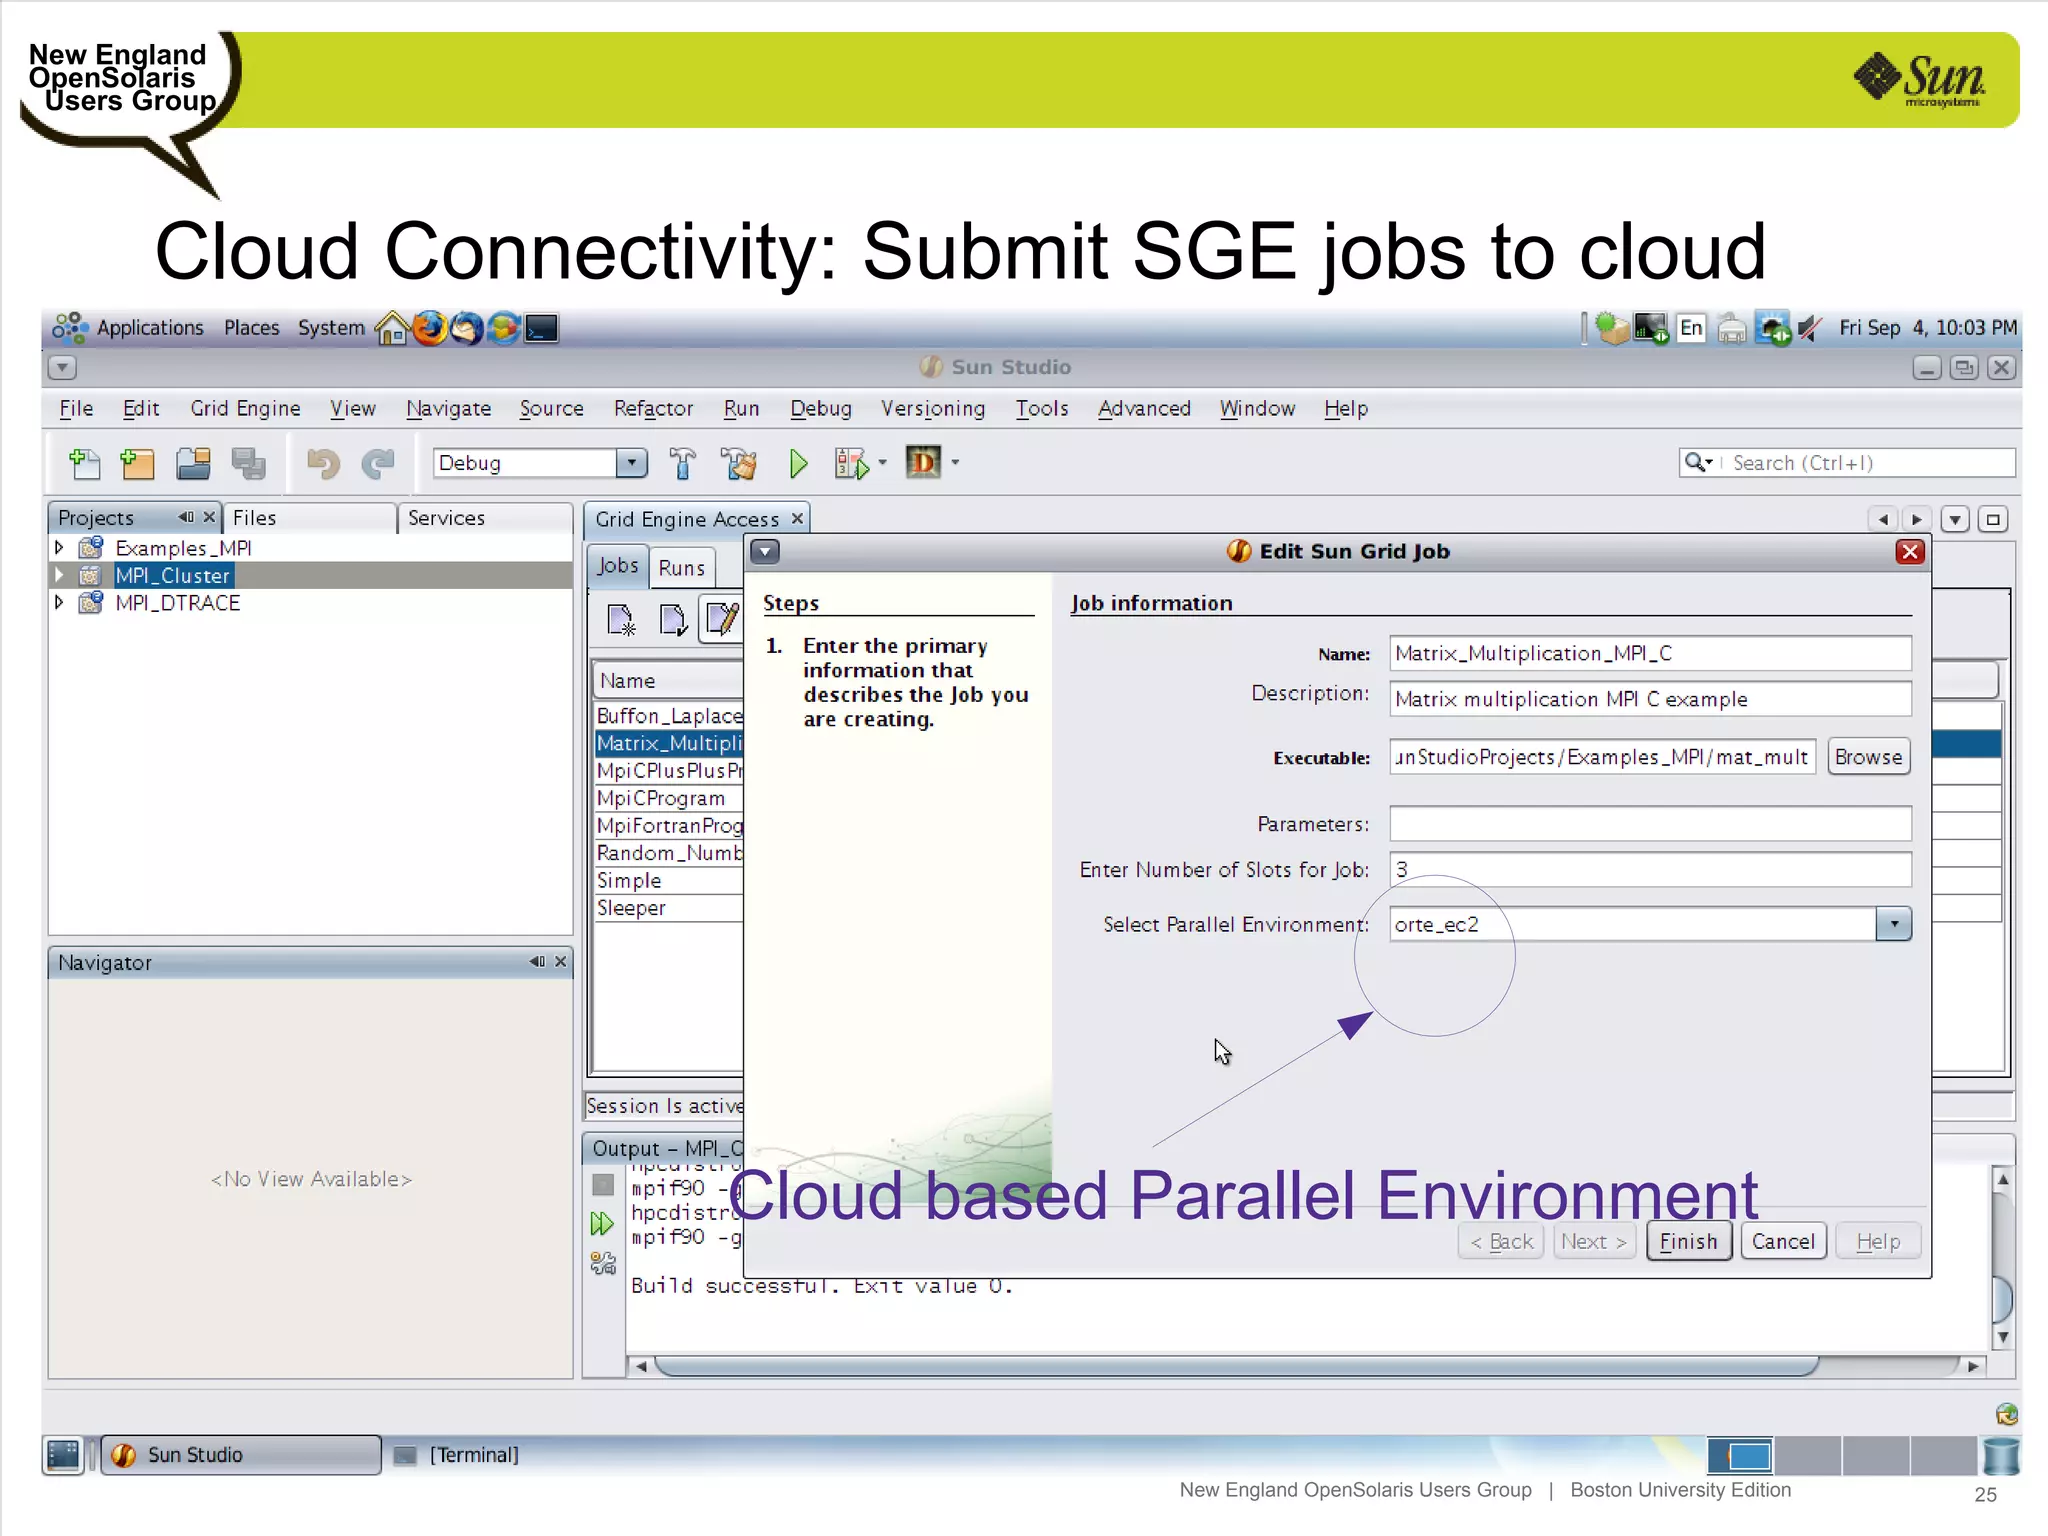Click the new job icon in Jobs tab
This screenshot has height=1536, width=2048.
[621, 620]
